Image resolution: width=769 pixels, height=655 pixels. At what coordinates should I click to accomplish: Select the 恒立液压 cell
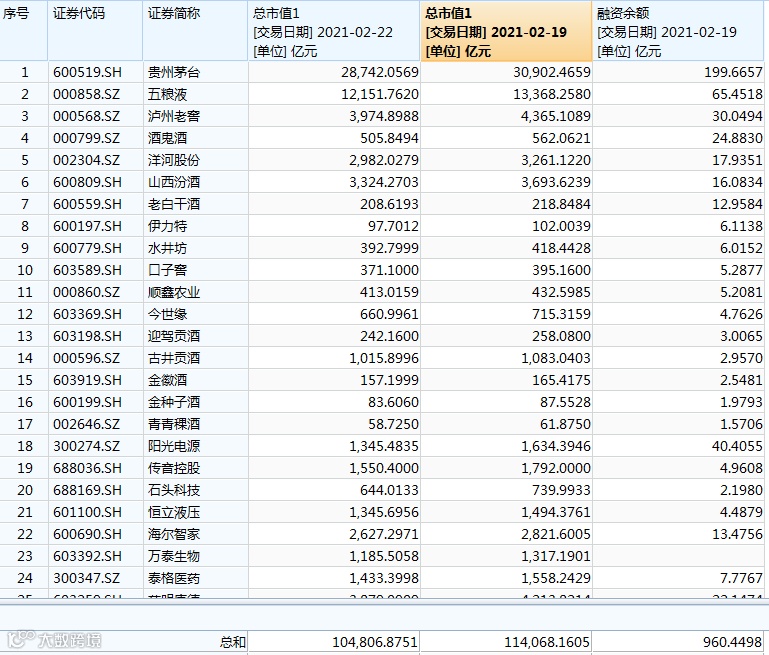point(174,512)
